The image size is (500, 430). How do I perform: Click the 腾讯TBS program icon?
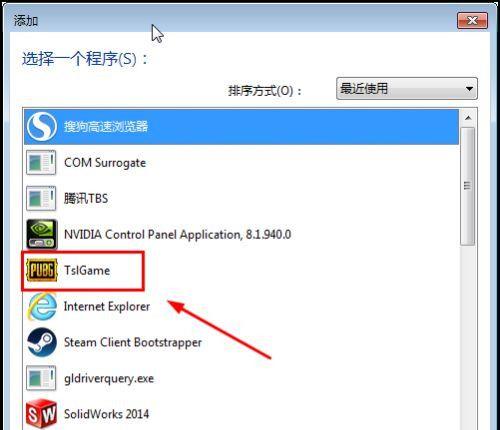(41, 198)
